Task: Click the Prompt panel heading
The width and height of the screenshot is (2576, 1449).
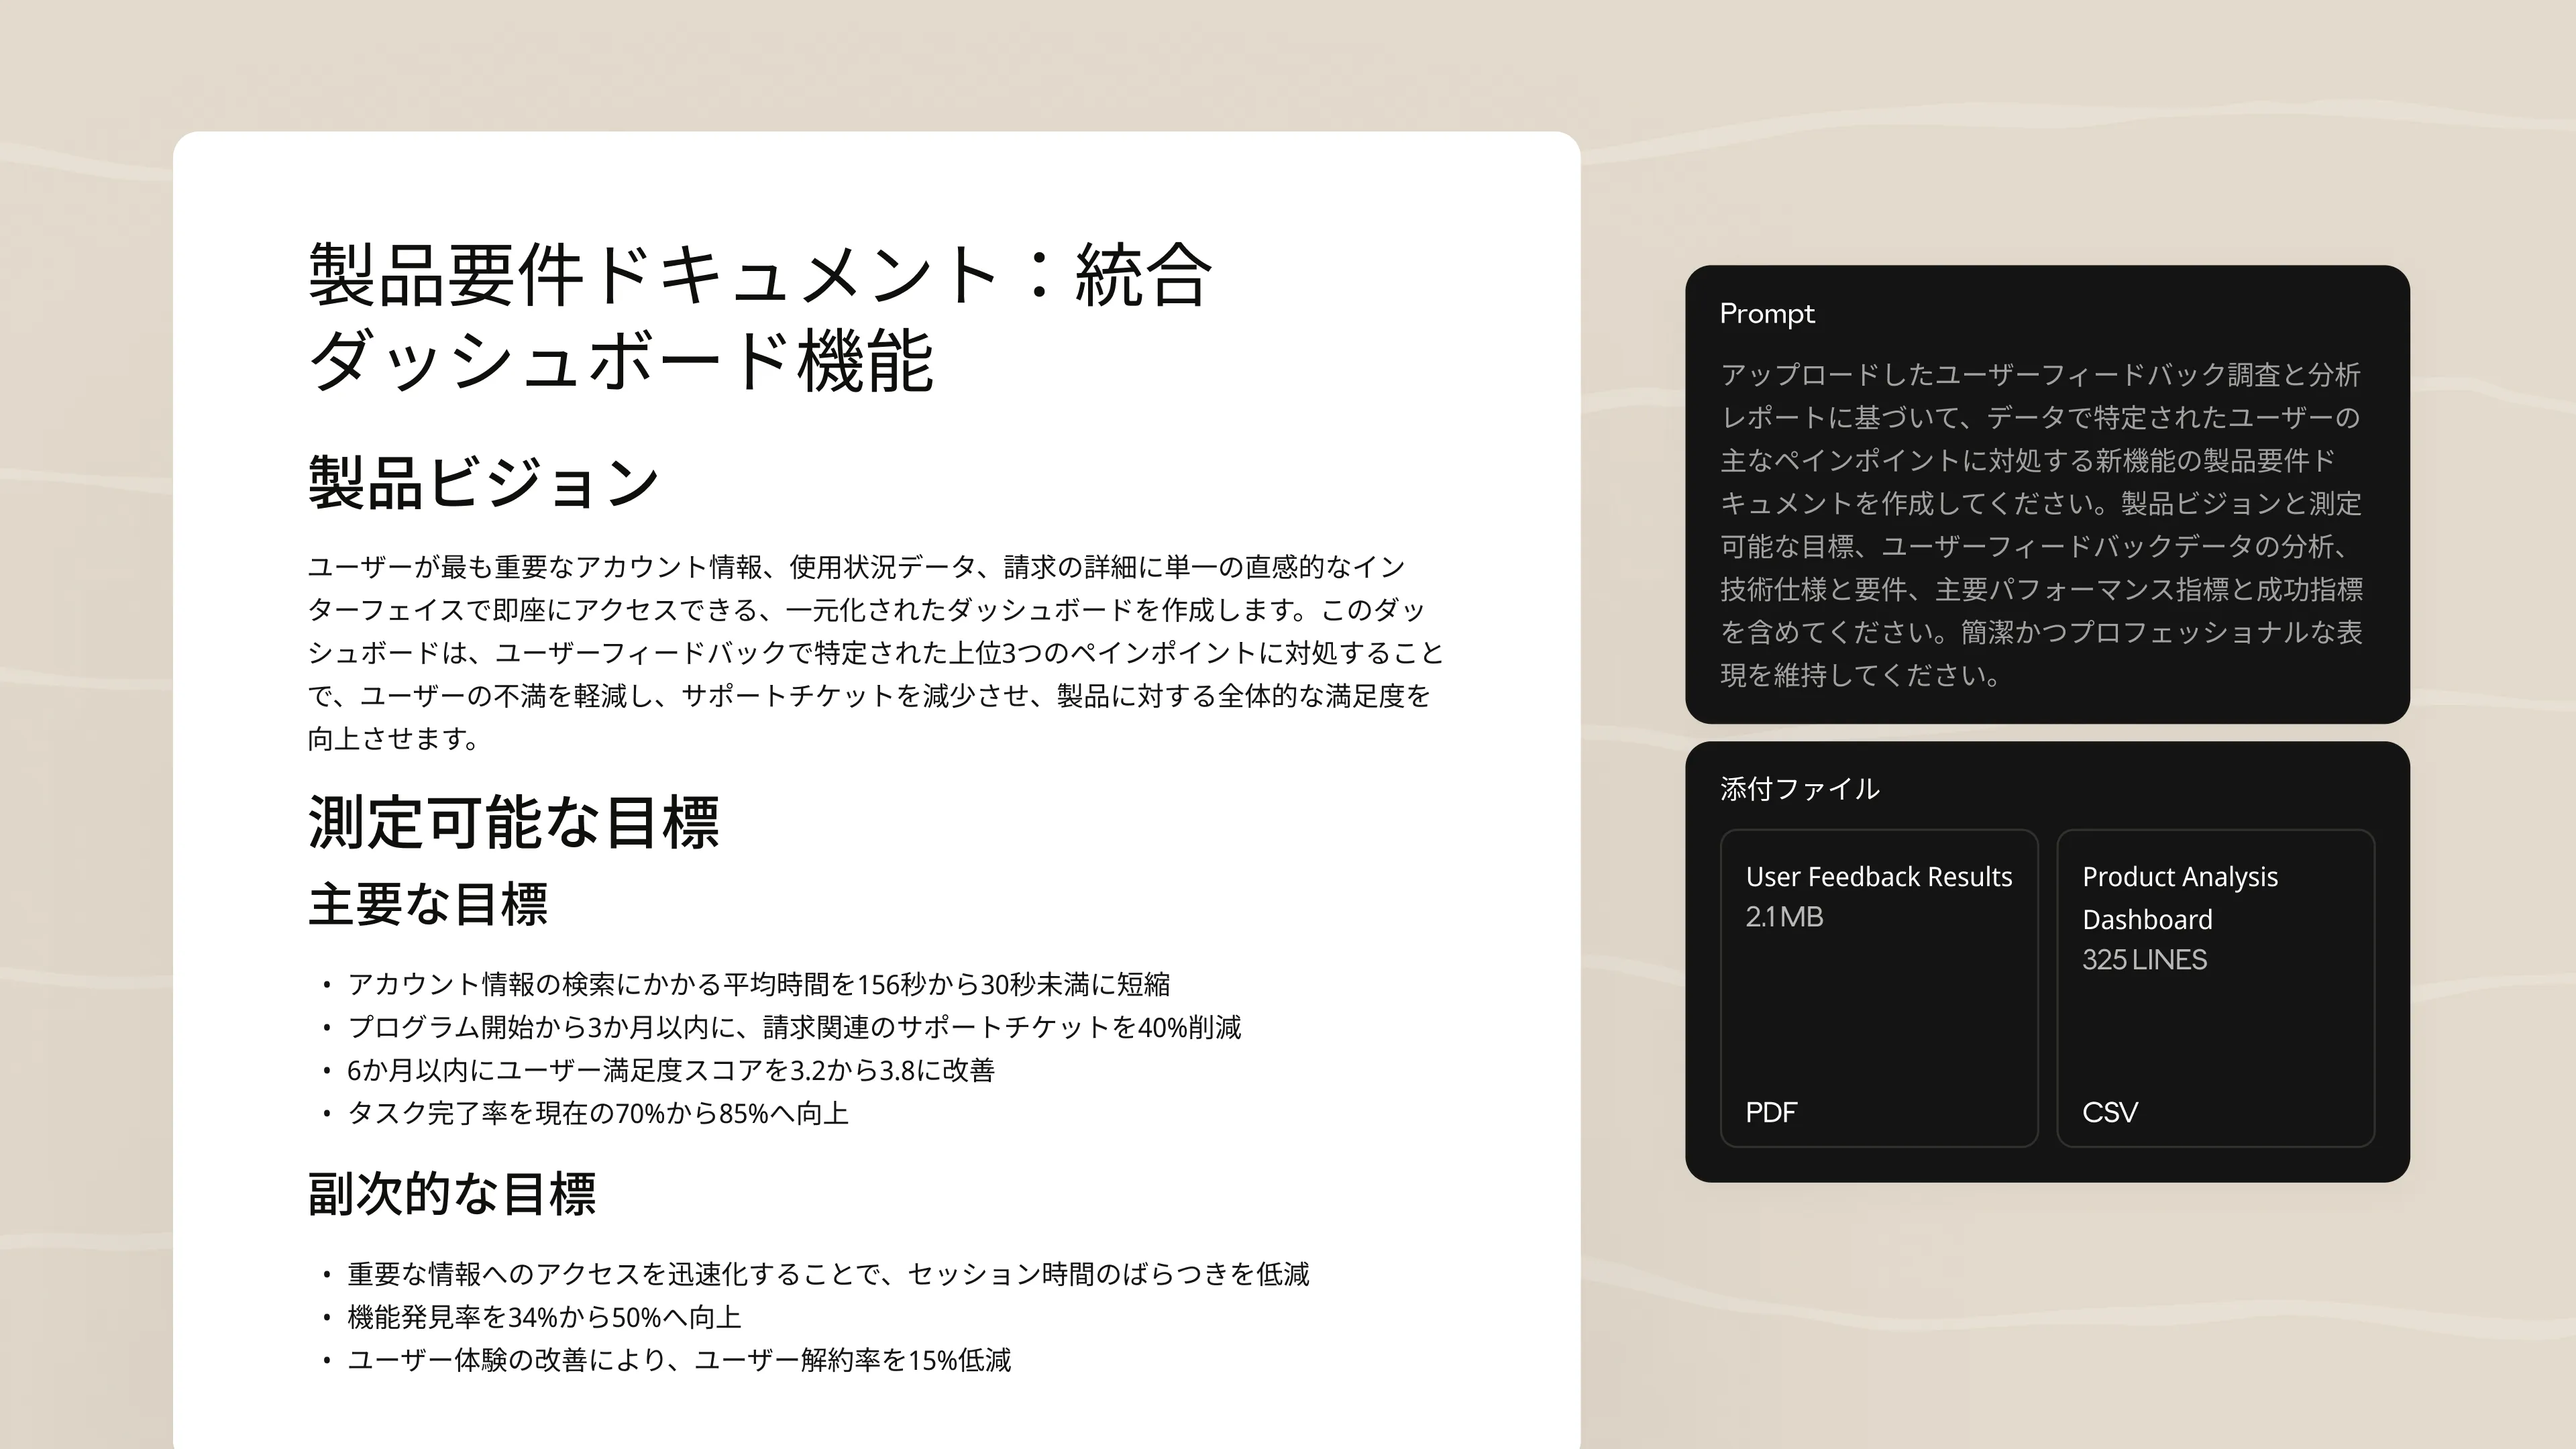Action: pos(1766,314)
